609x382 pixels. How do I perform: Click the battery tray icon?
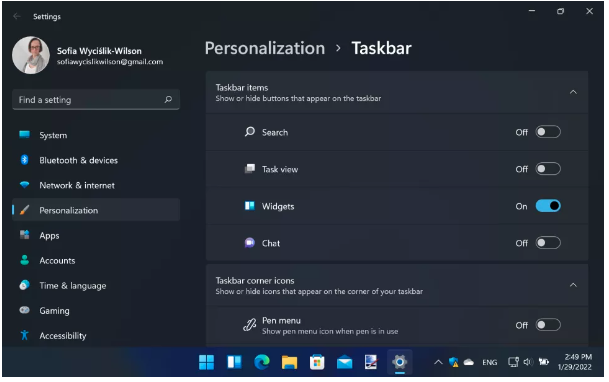pyautogui.click(x=544, y=362)
